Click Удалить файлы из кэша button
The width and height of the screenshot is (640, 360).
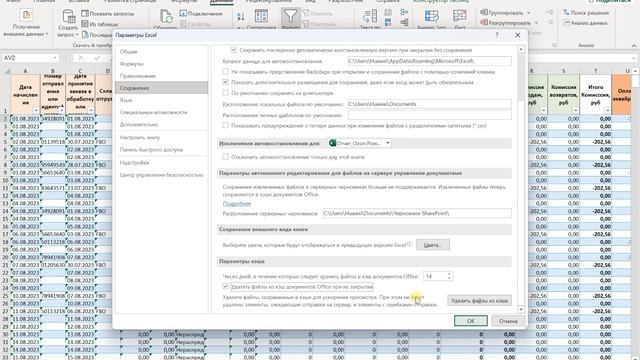click(479, 301)
